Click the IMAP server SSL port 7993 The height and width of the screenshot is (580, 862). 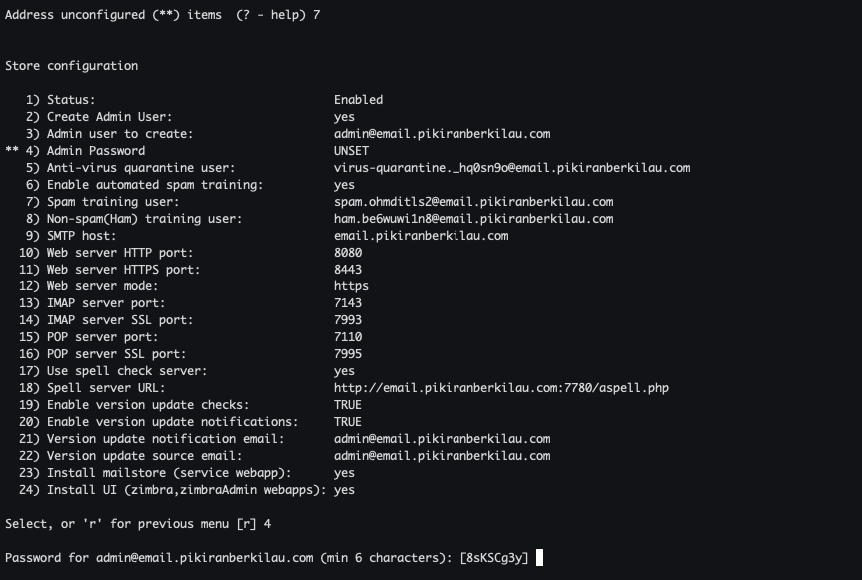(x=348, y=320)
